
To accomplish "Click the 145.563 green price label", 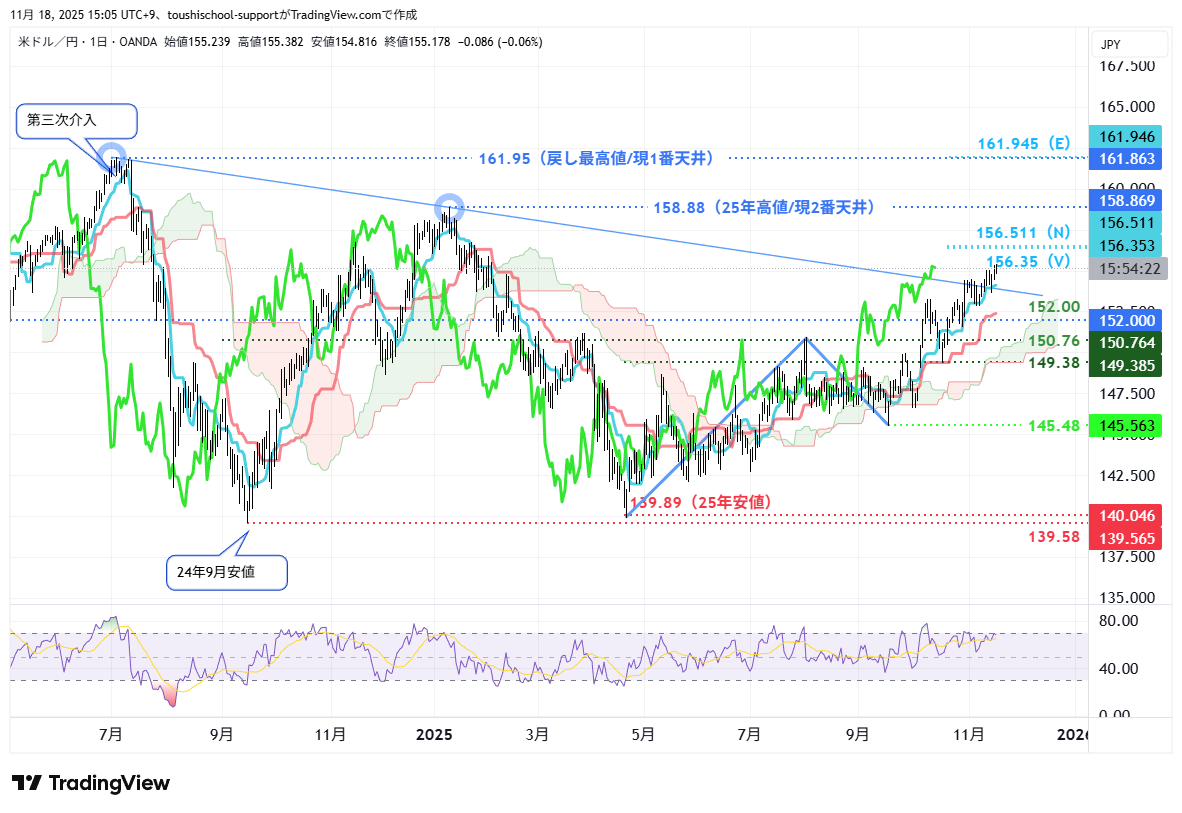I will [x=1127, y=425].
